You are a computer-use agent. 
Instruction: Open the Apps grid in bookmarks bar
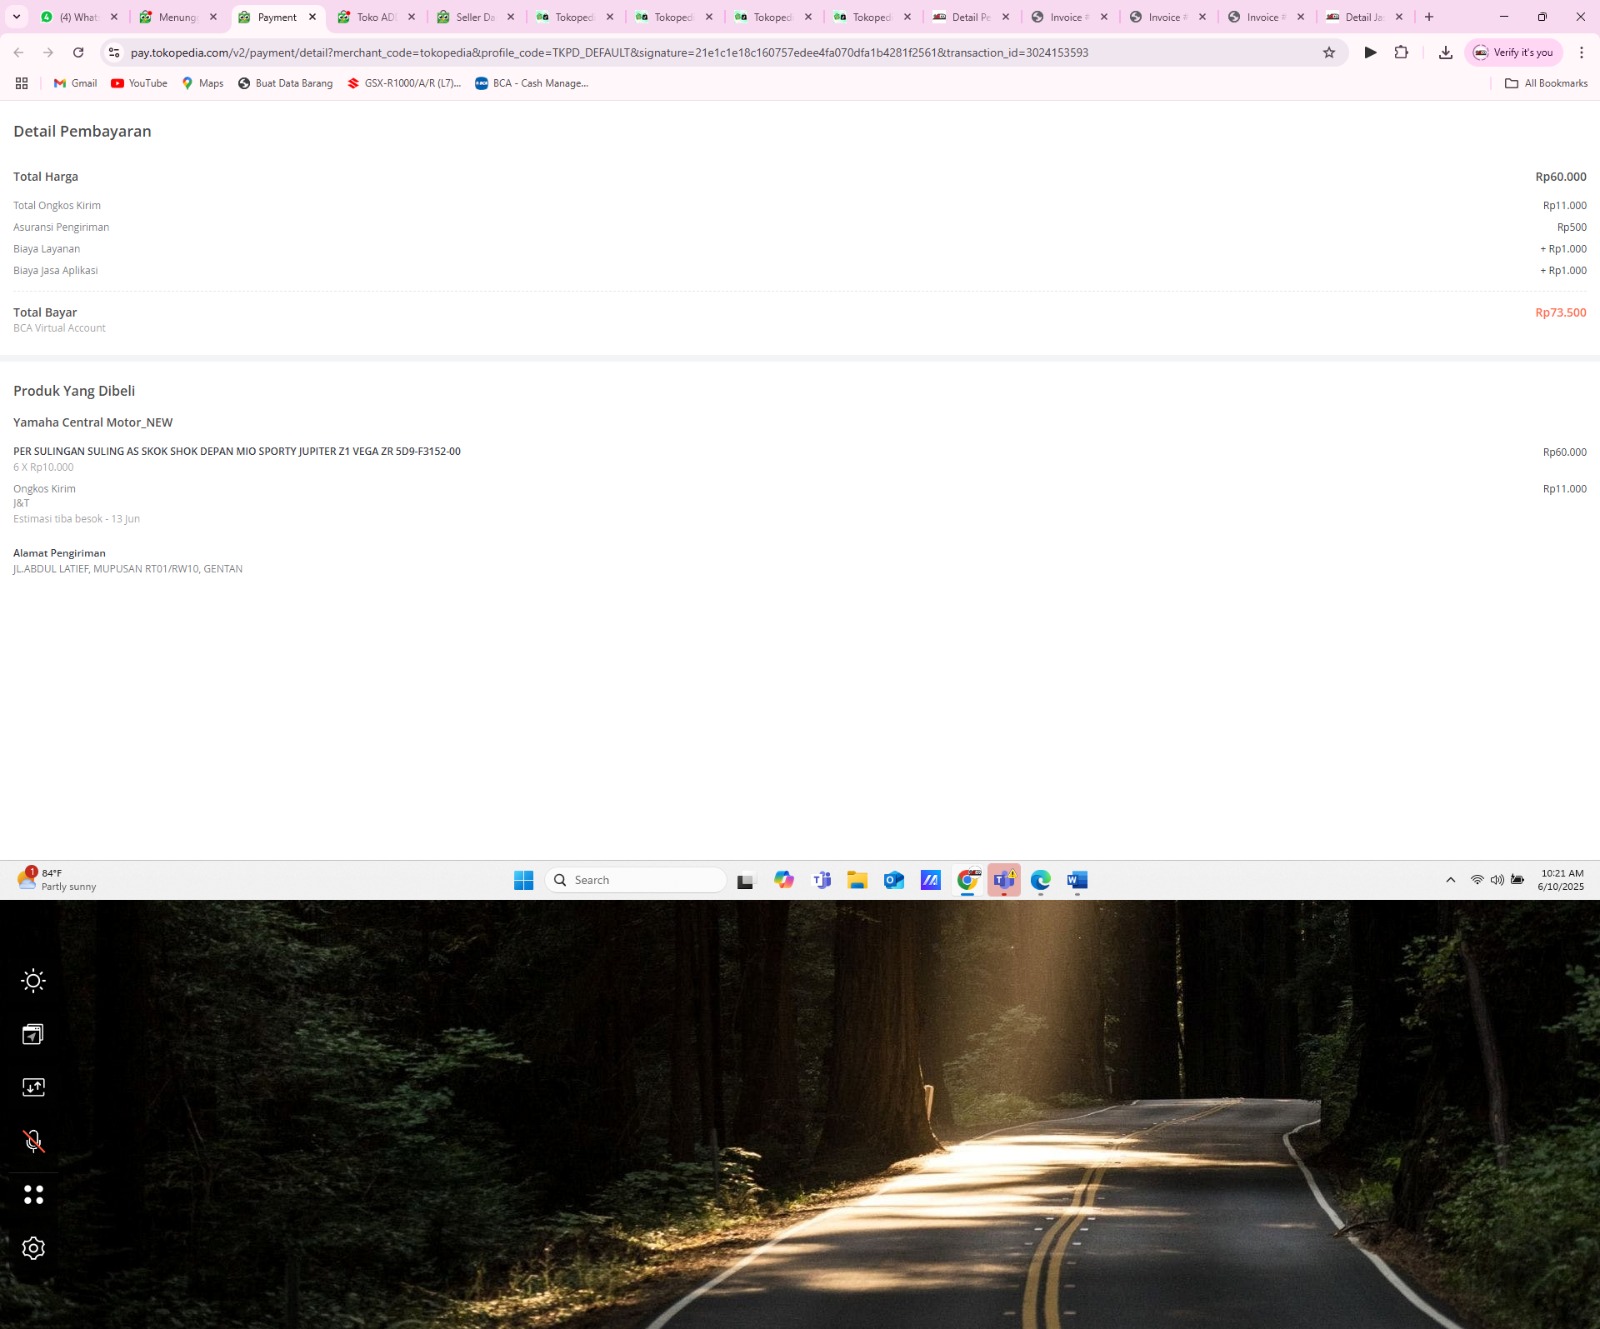[x=21, y=83]
